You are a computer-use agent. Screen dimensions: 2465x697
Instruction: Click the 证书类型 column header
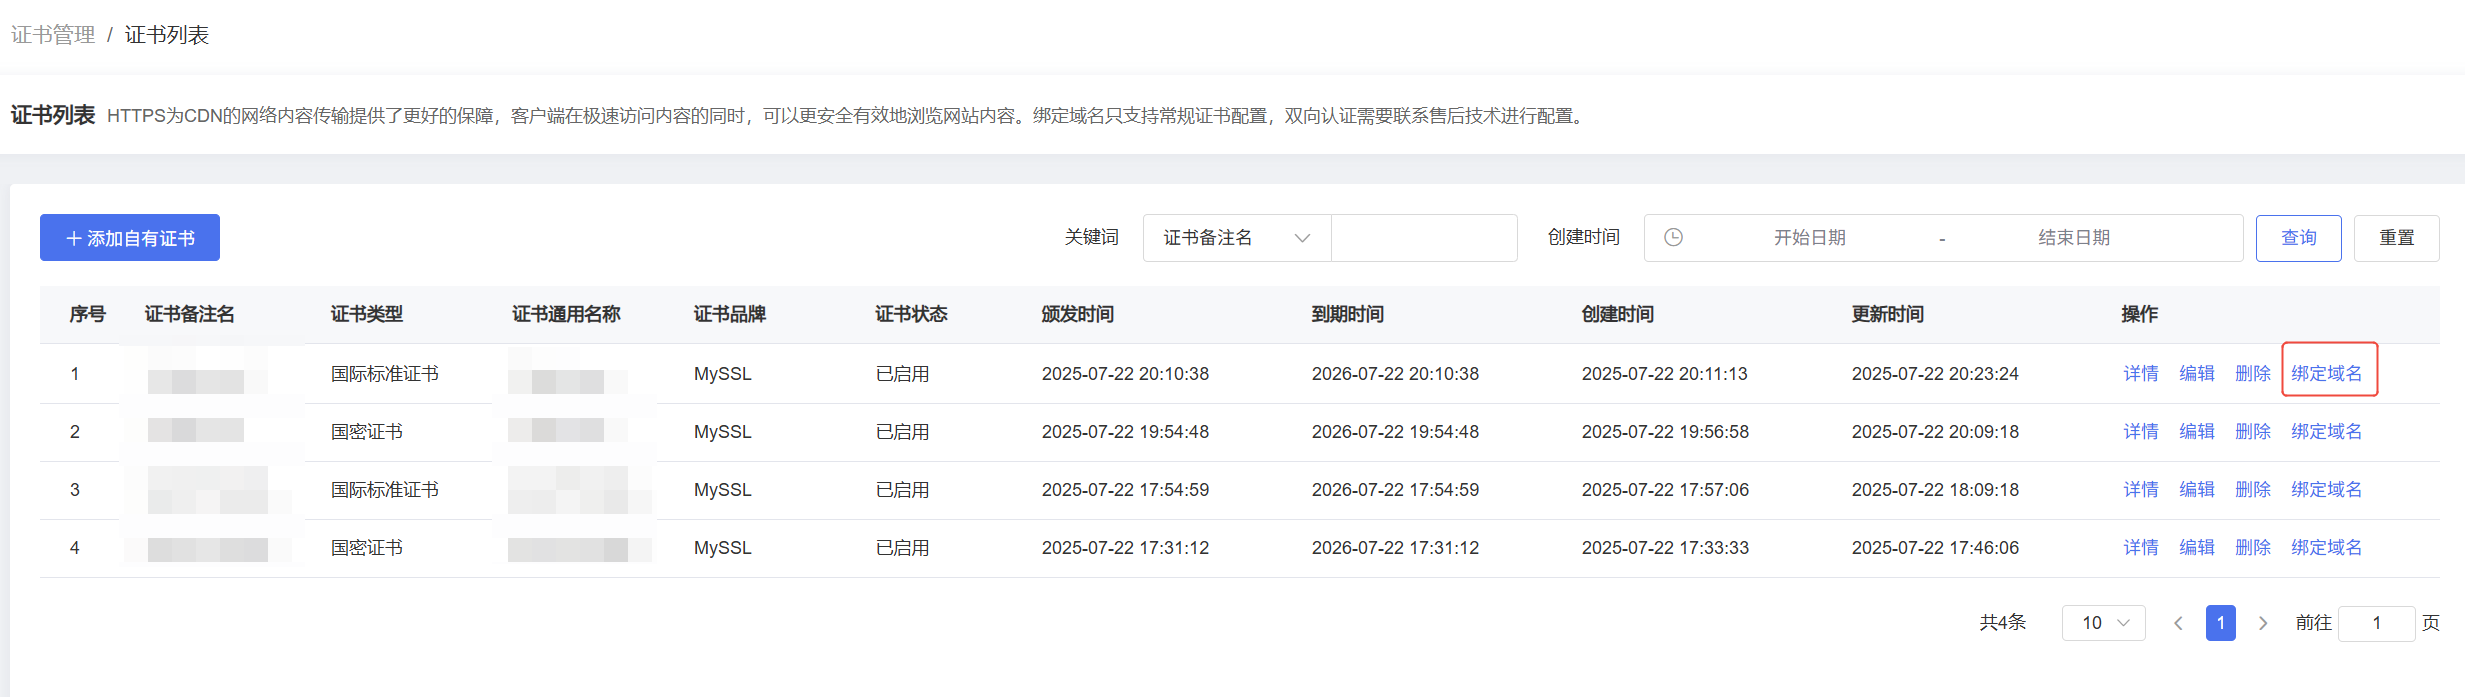pyautogui.click(x=367, y=314)
